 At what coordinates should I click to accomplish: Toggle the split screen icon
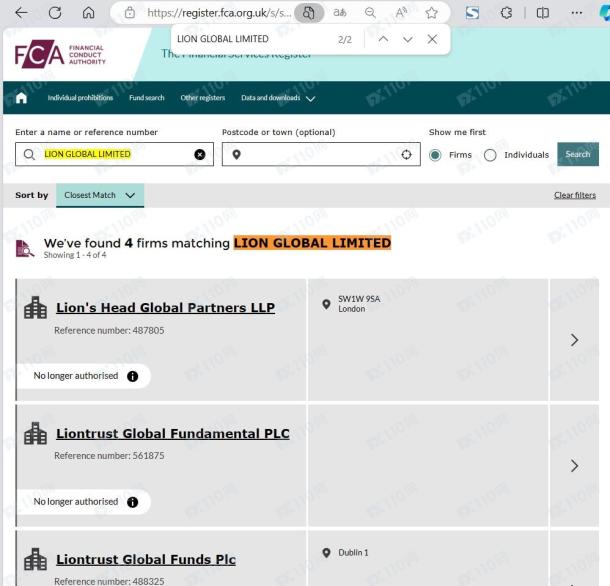543,13
